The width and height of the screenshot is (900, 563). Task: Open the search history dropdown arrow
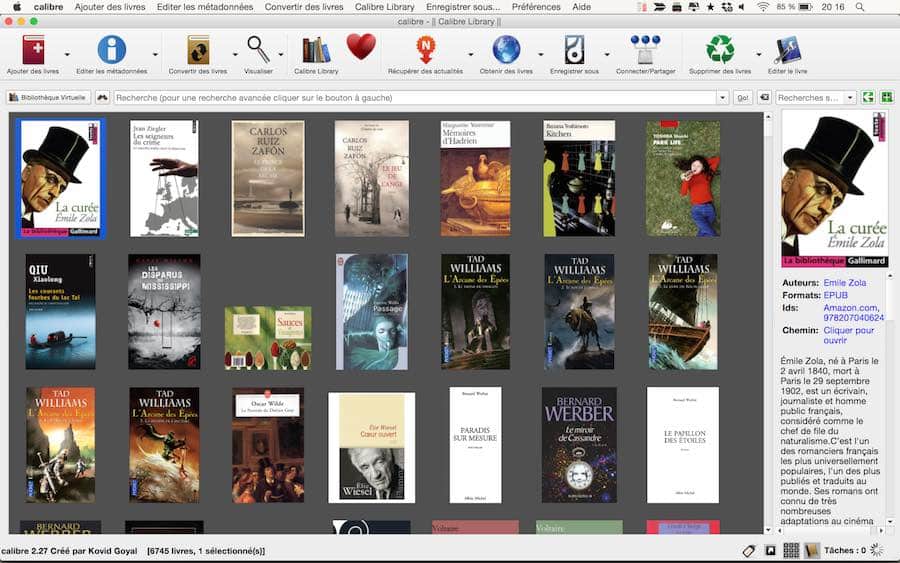[x=723, y=98]
